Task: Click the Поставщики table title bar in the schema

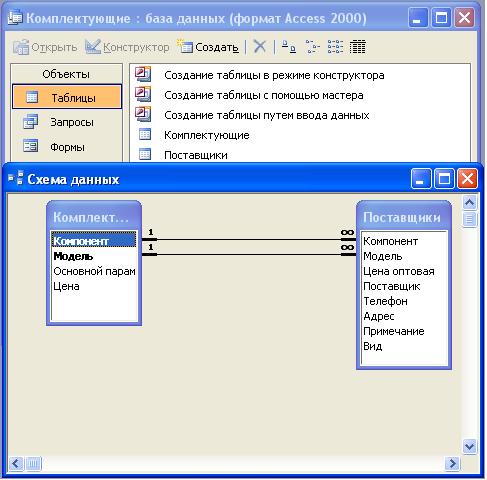Action: coord(404,217)
